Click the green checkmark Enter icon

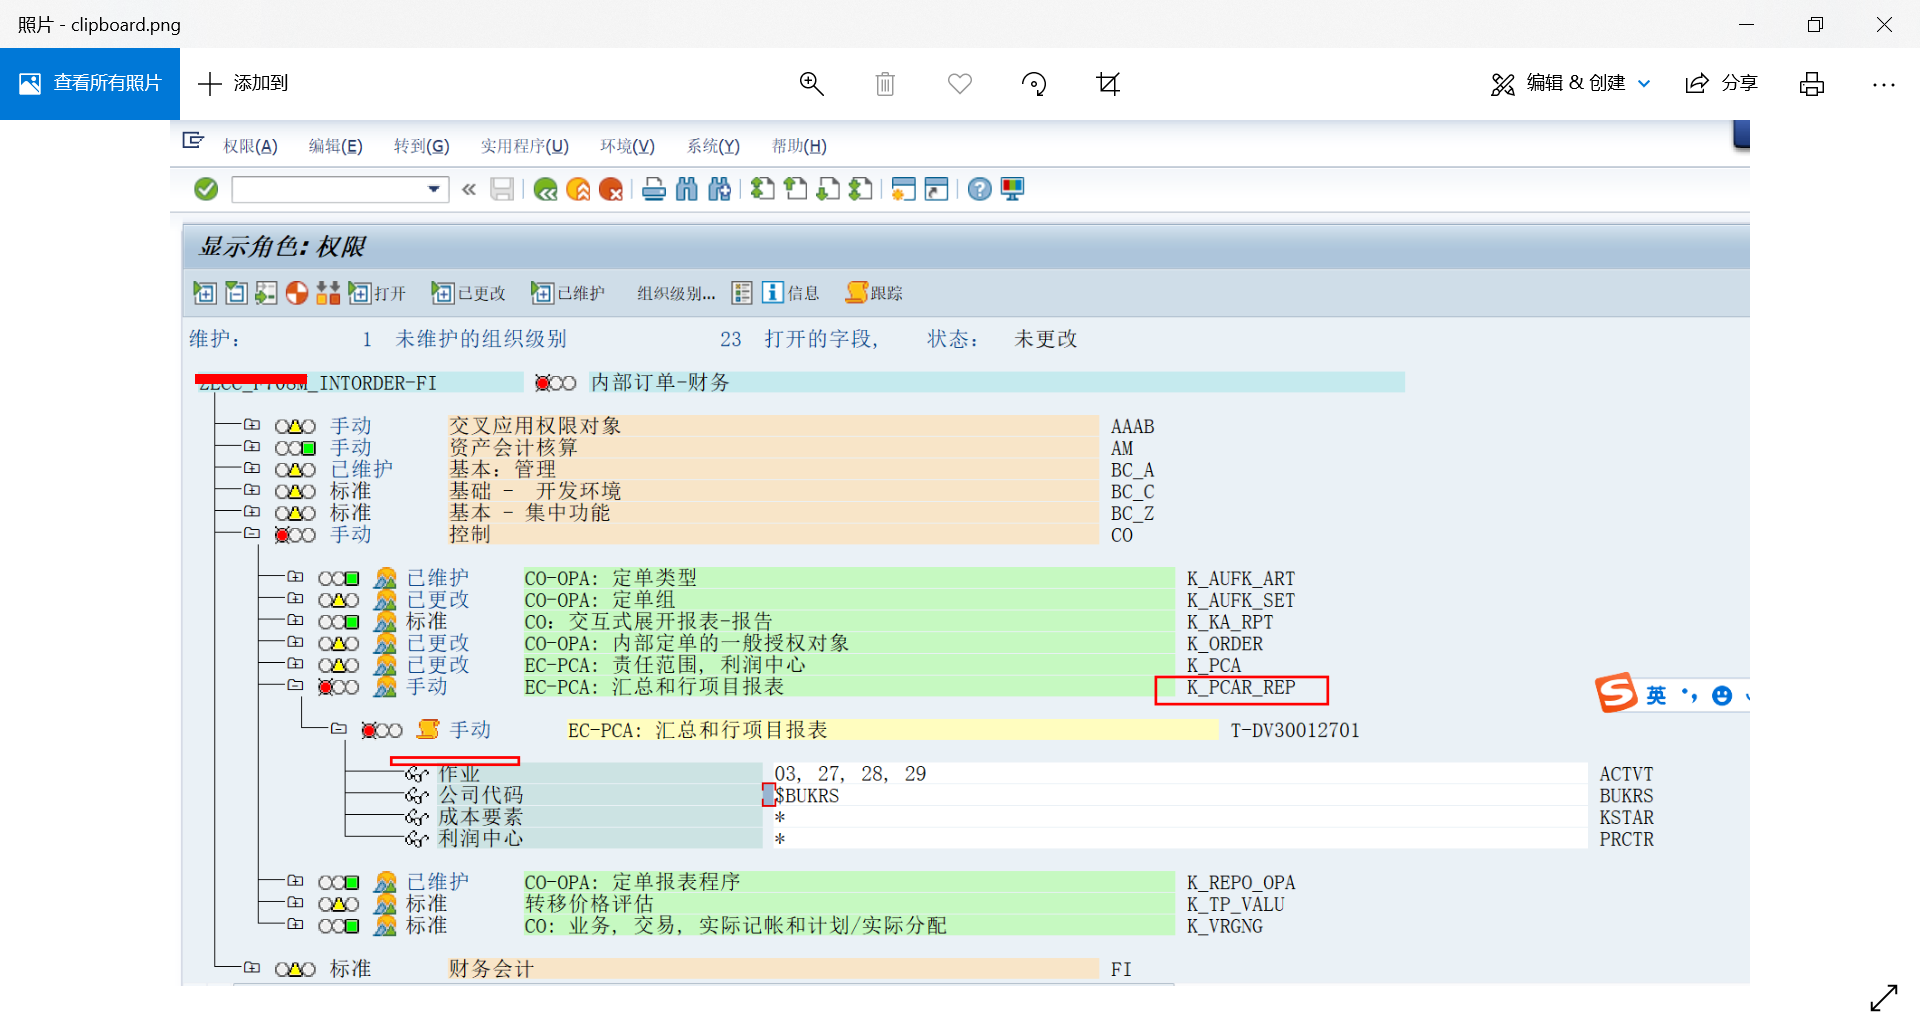click(x=206, y=189)
